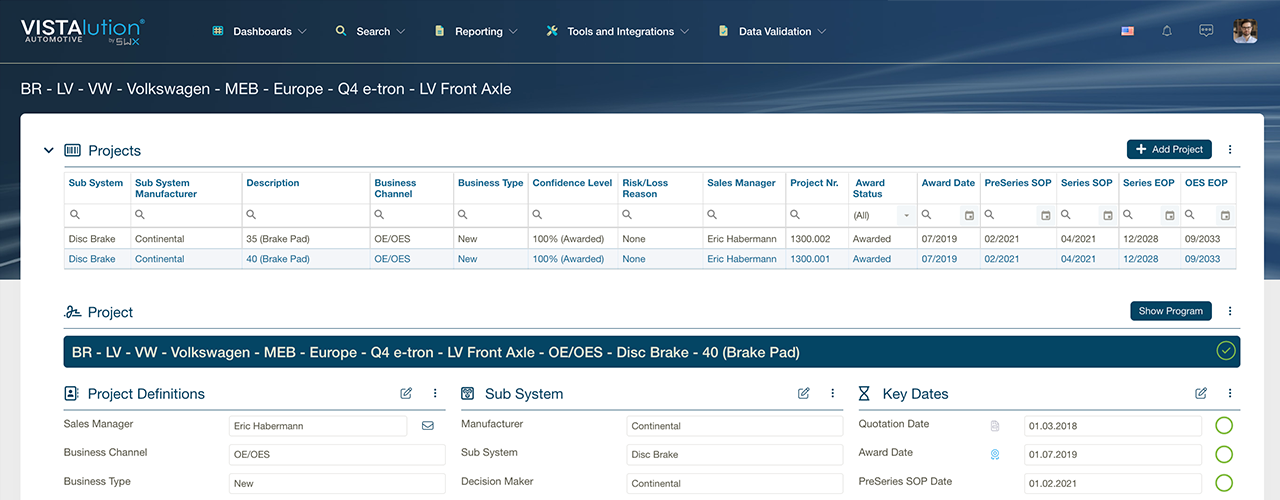Toggle the PreSeries SOP Date status circle
This screenshot has width=1280, height=500.
(x=1224, y=484)
